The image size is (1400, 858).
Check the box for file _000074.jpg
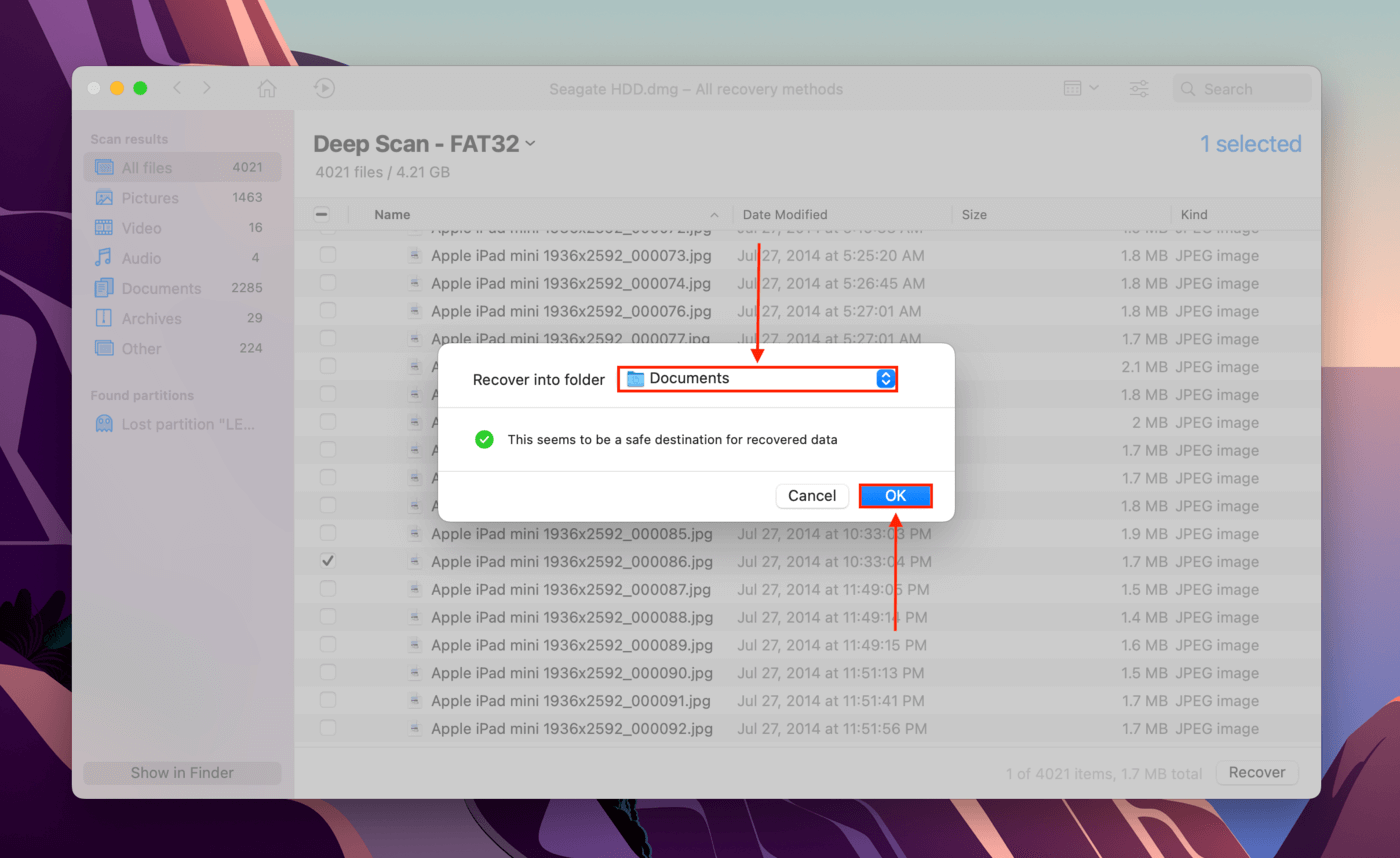[328, 283]
